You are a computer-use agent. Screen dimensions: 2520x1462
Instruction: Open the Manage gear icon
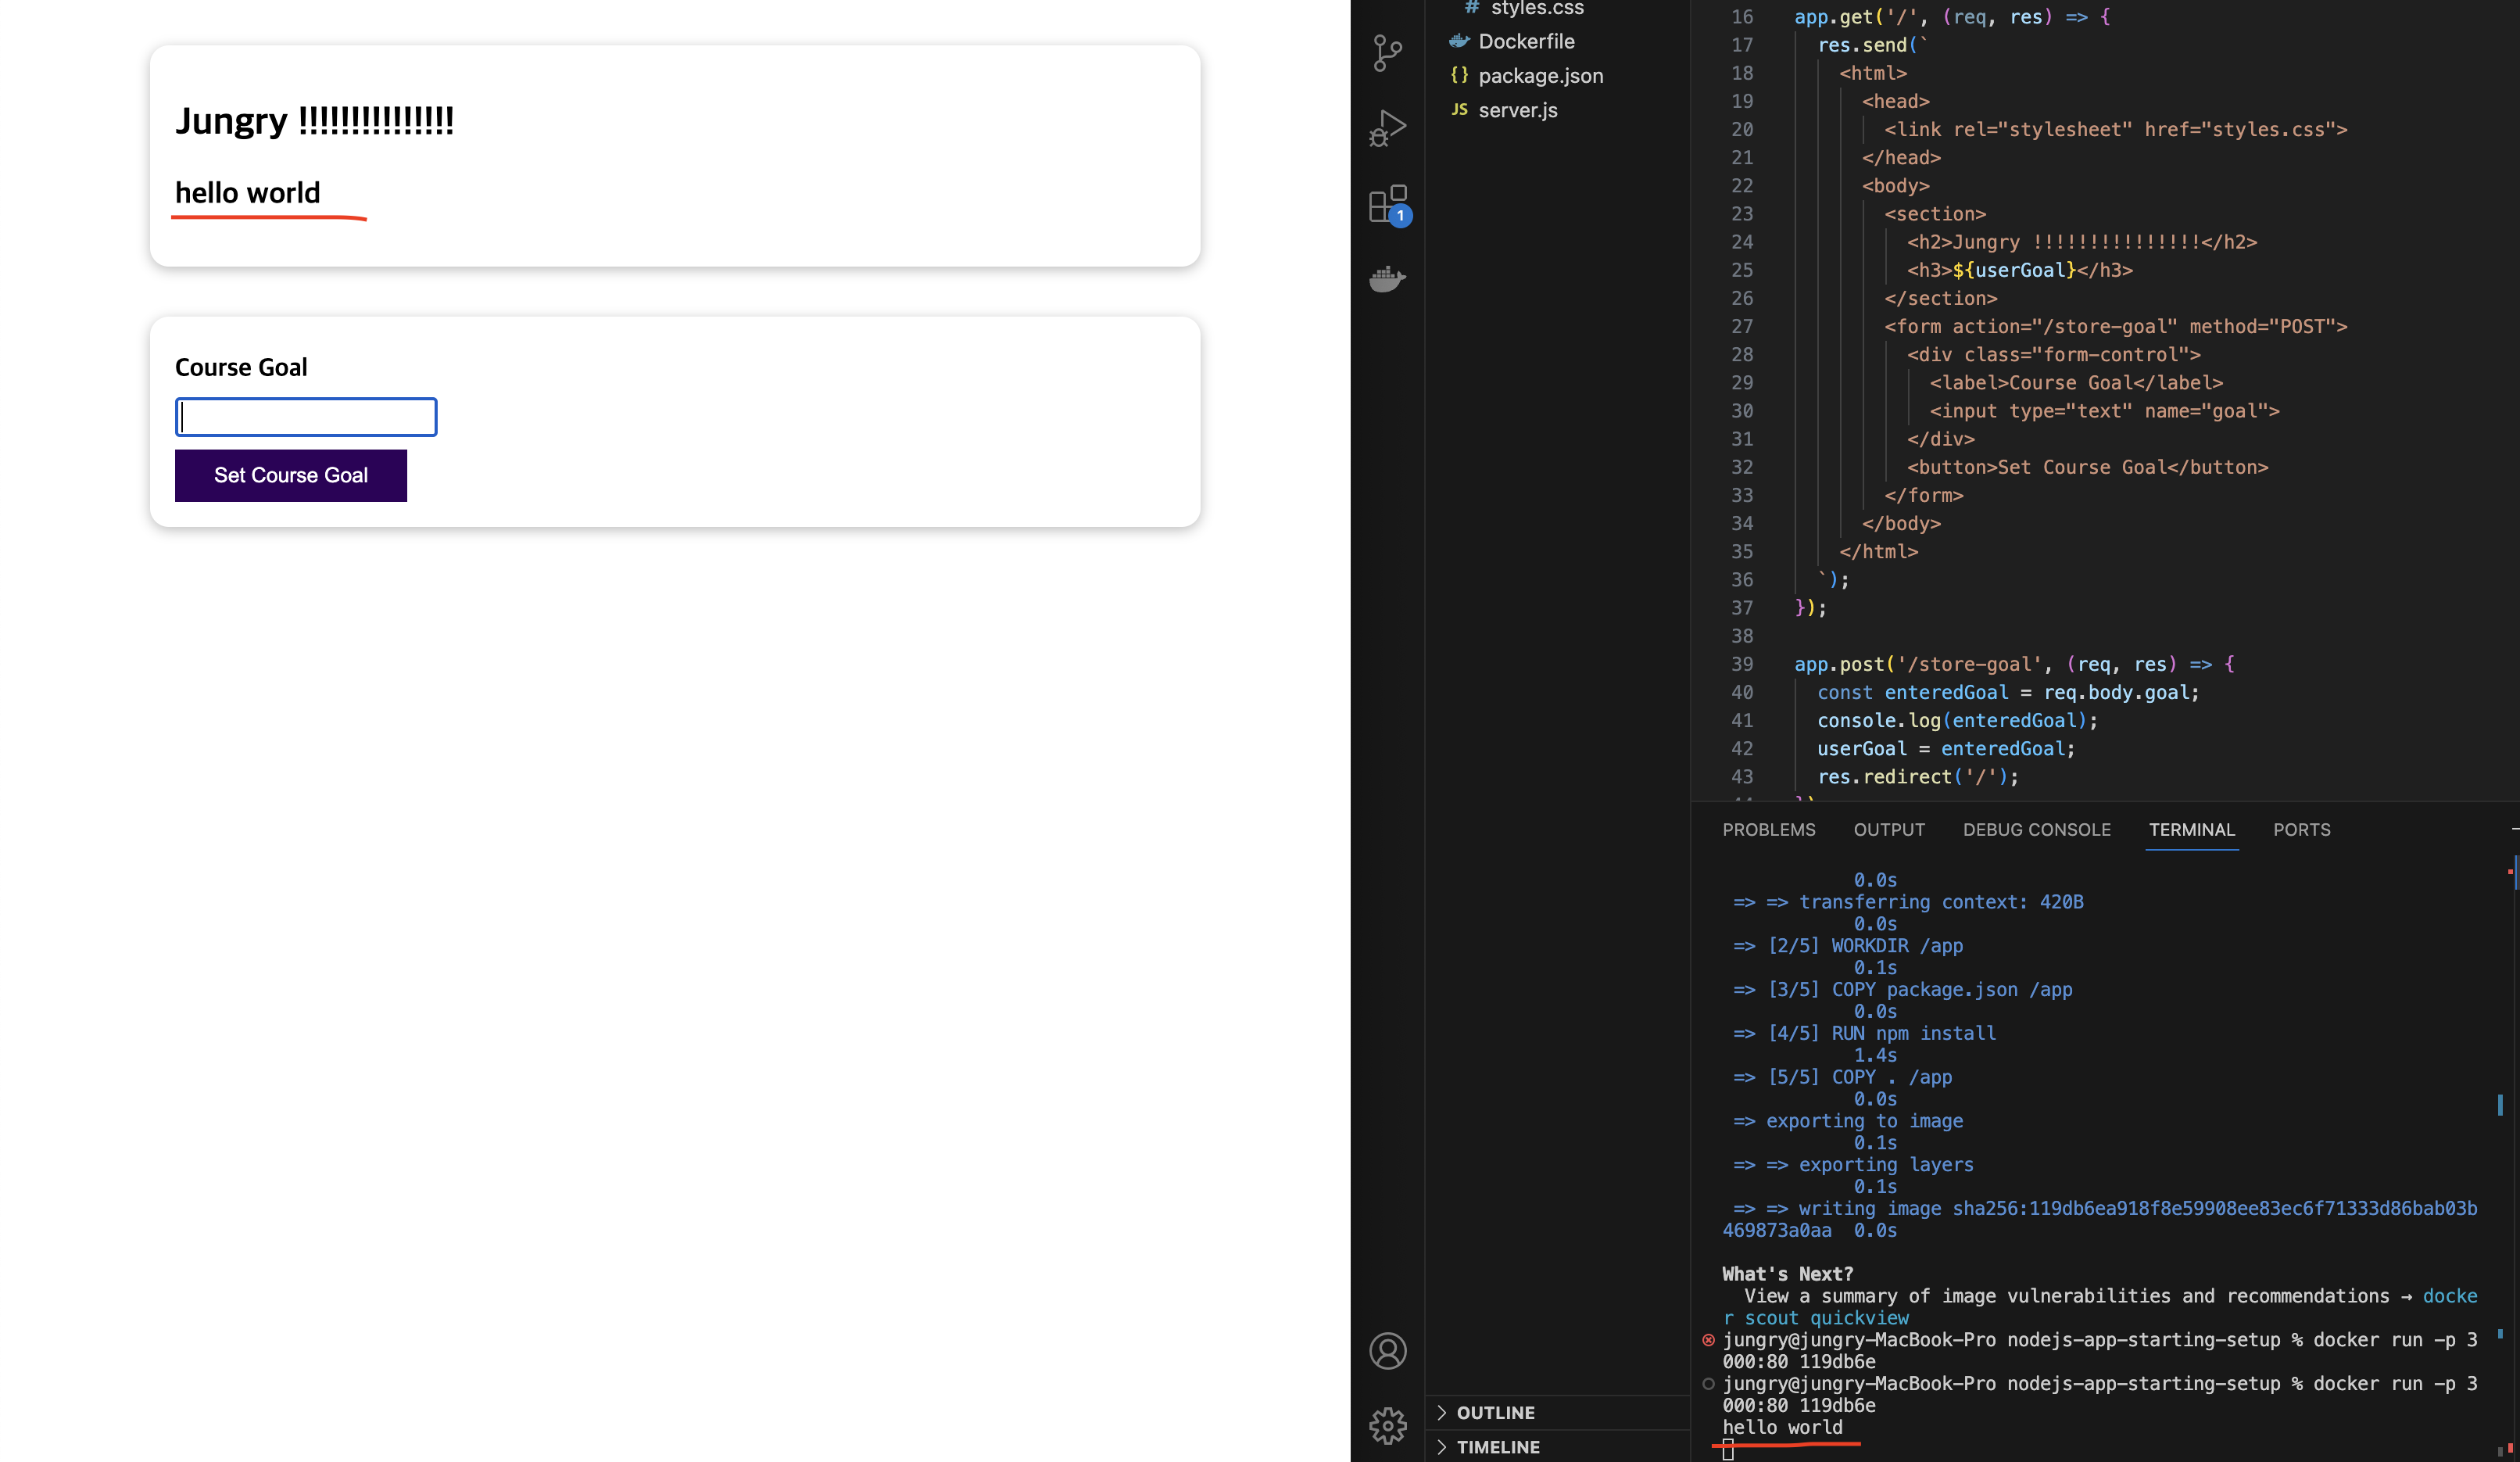tap(1387, 1426)
